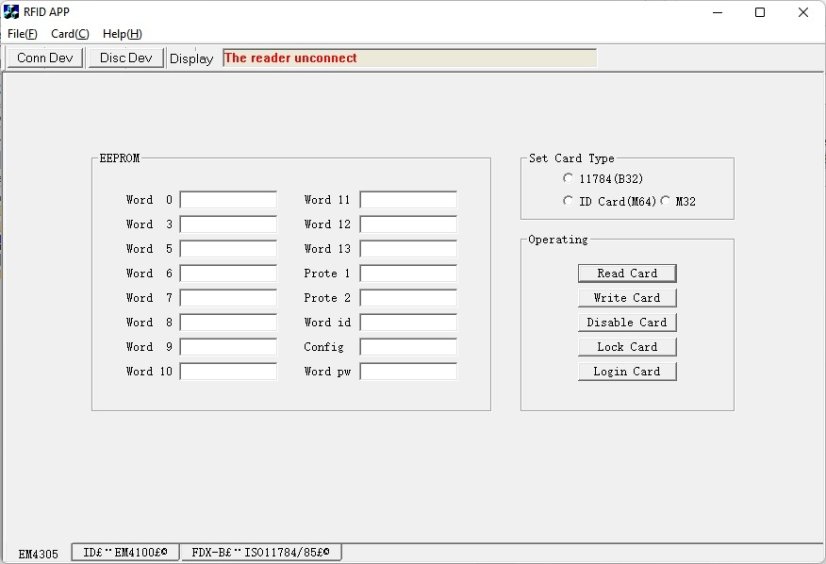Switch to the ID EM4100 tab
This screenshot has width=826, height=564.
tap(125, 552)
